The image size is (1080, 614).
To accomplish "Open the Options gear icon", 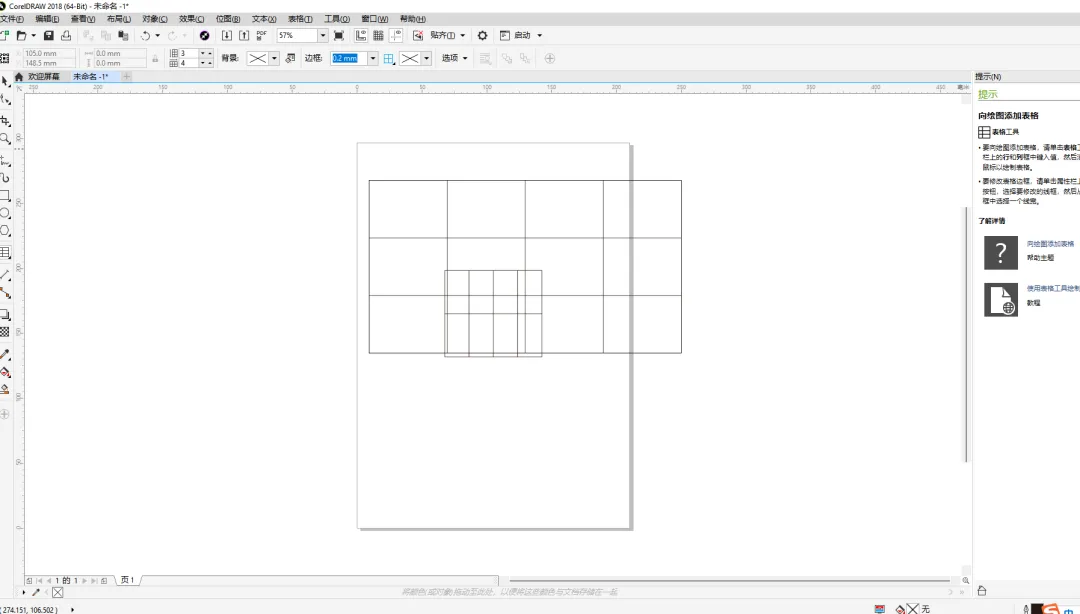I will pos(482,35).
